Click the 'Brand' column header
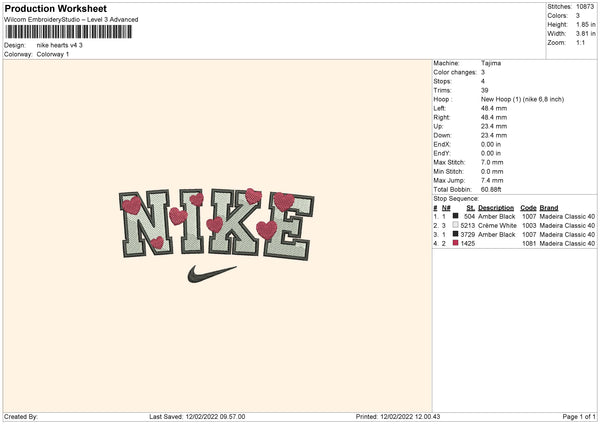Image resolution: width=600 pixels, height=424 pixels. 549,208
